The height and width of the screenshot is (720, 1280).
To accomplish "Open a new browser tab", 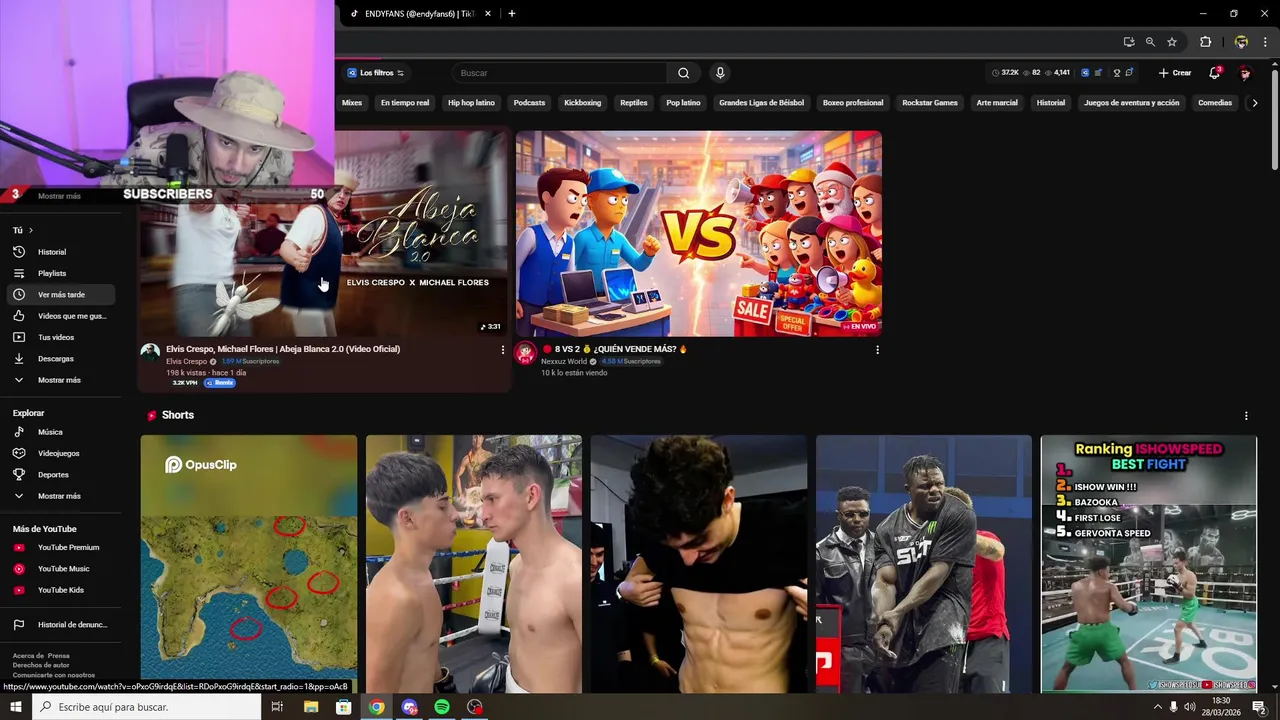I will (512, 14).
